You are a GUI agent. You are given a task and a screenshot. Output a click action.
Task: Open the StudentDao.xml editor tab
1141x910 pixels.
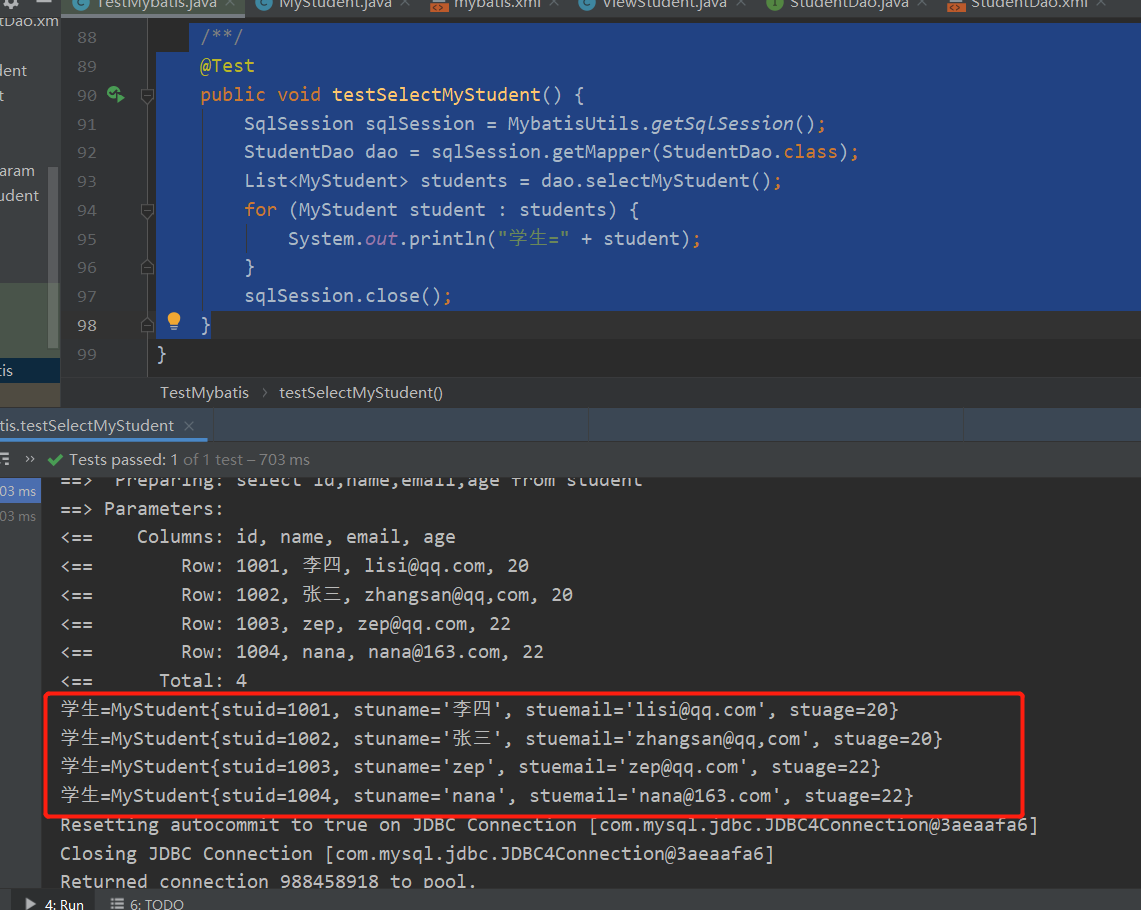point(1029,4)
